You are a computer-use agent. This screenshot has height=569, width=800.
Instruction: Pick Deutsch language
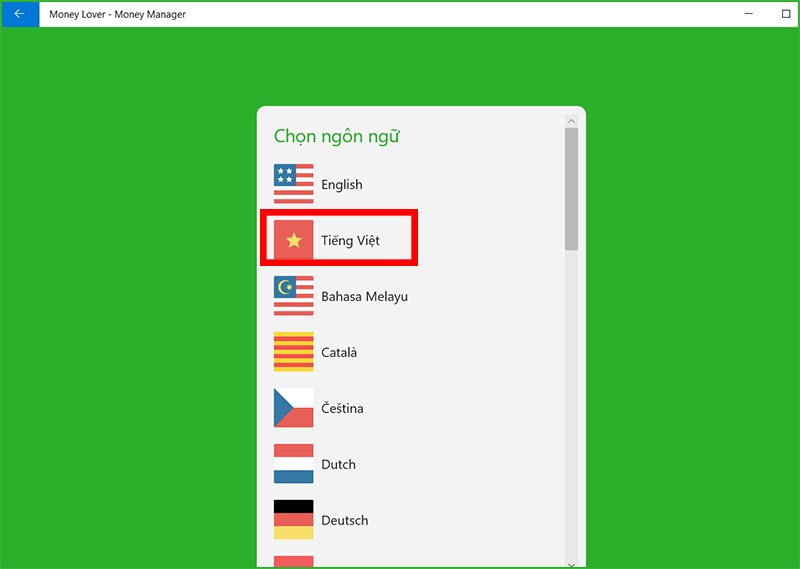tap(344, 521)
